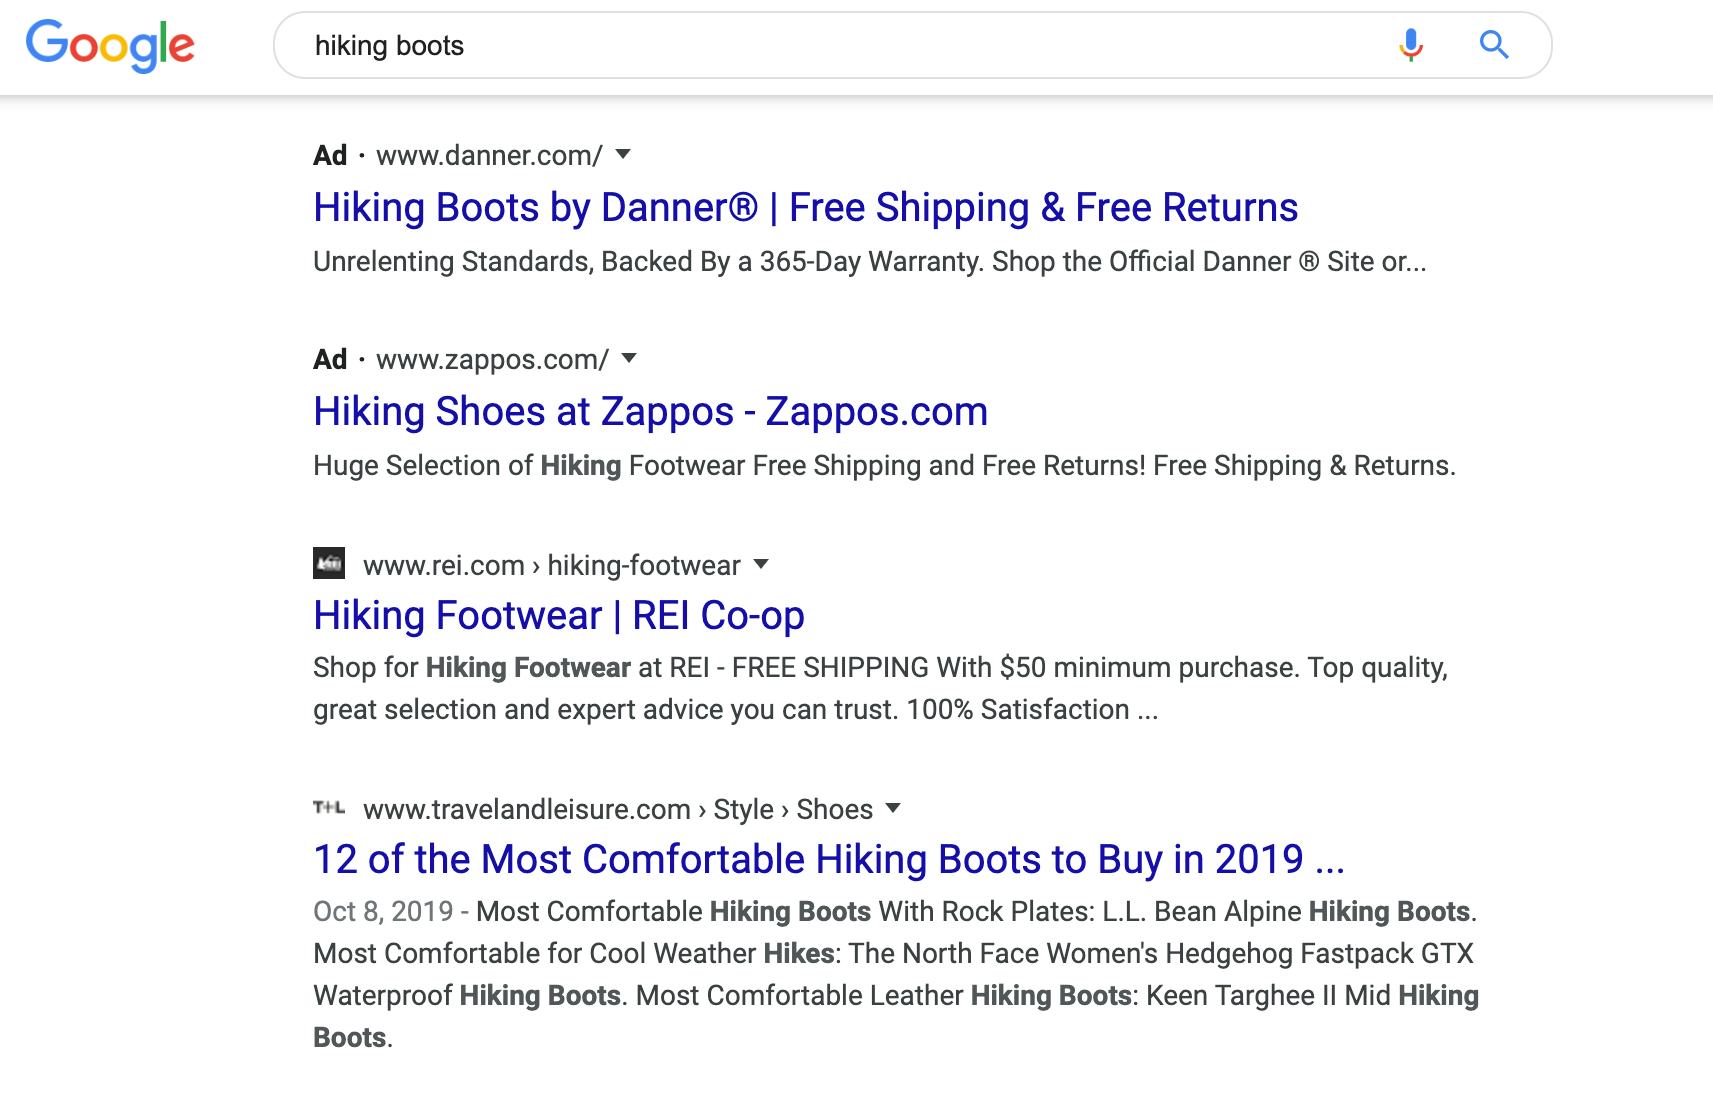
Task: Open Hiking Shoes at Zappos ad link
Action: coord(650,412)
